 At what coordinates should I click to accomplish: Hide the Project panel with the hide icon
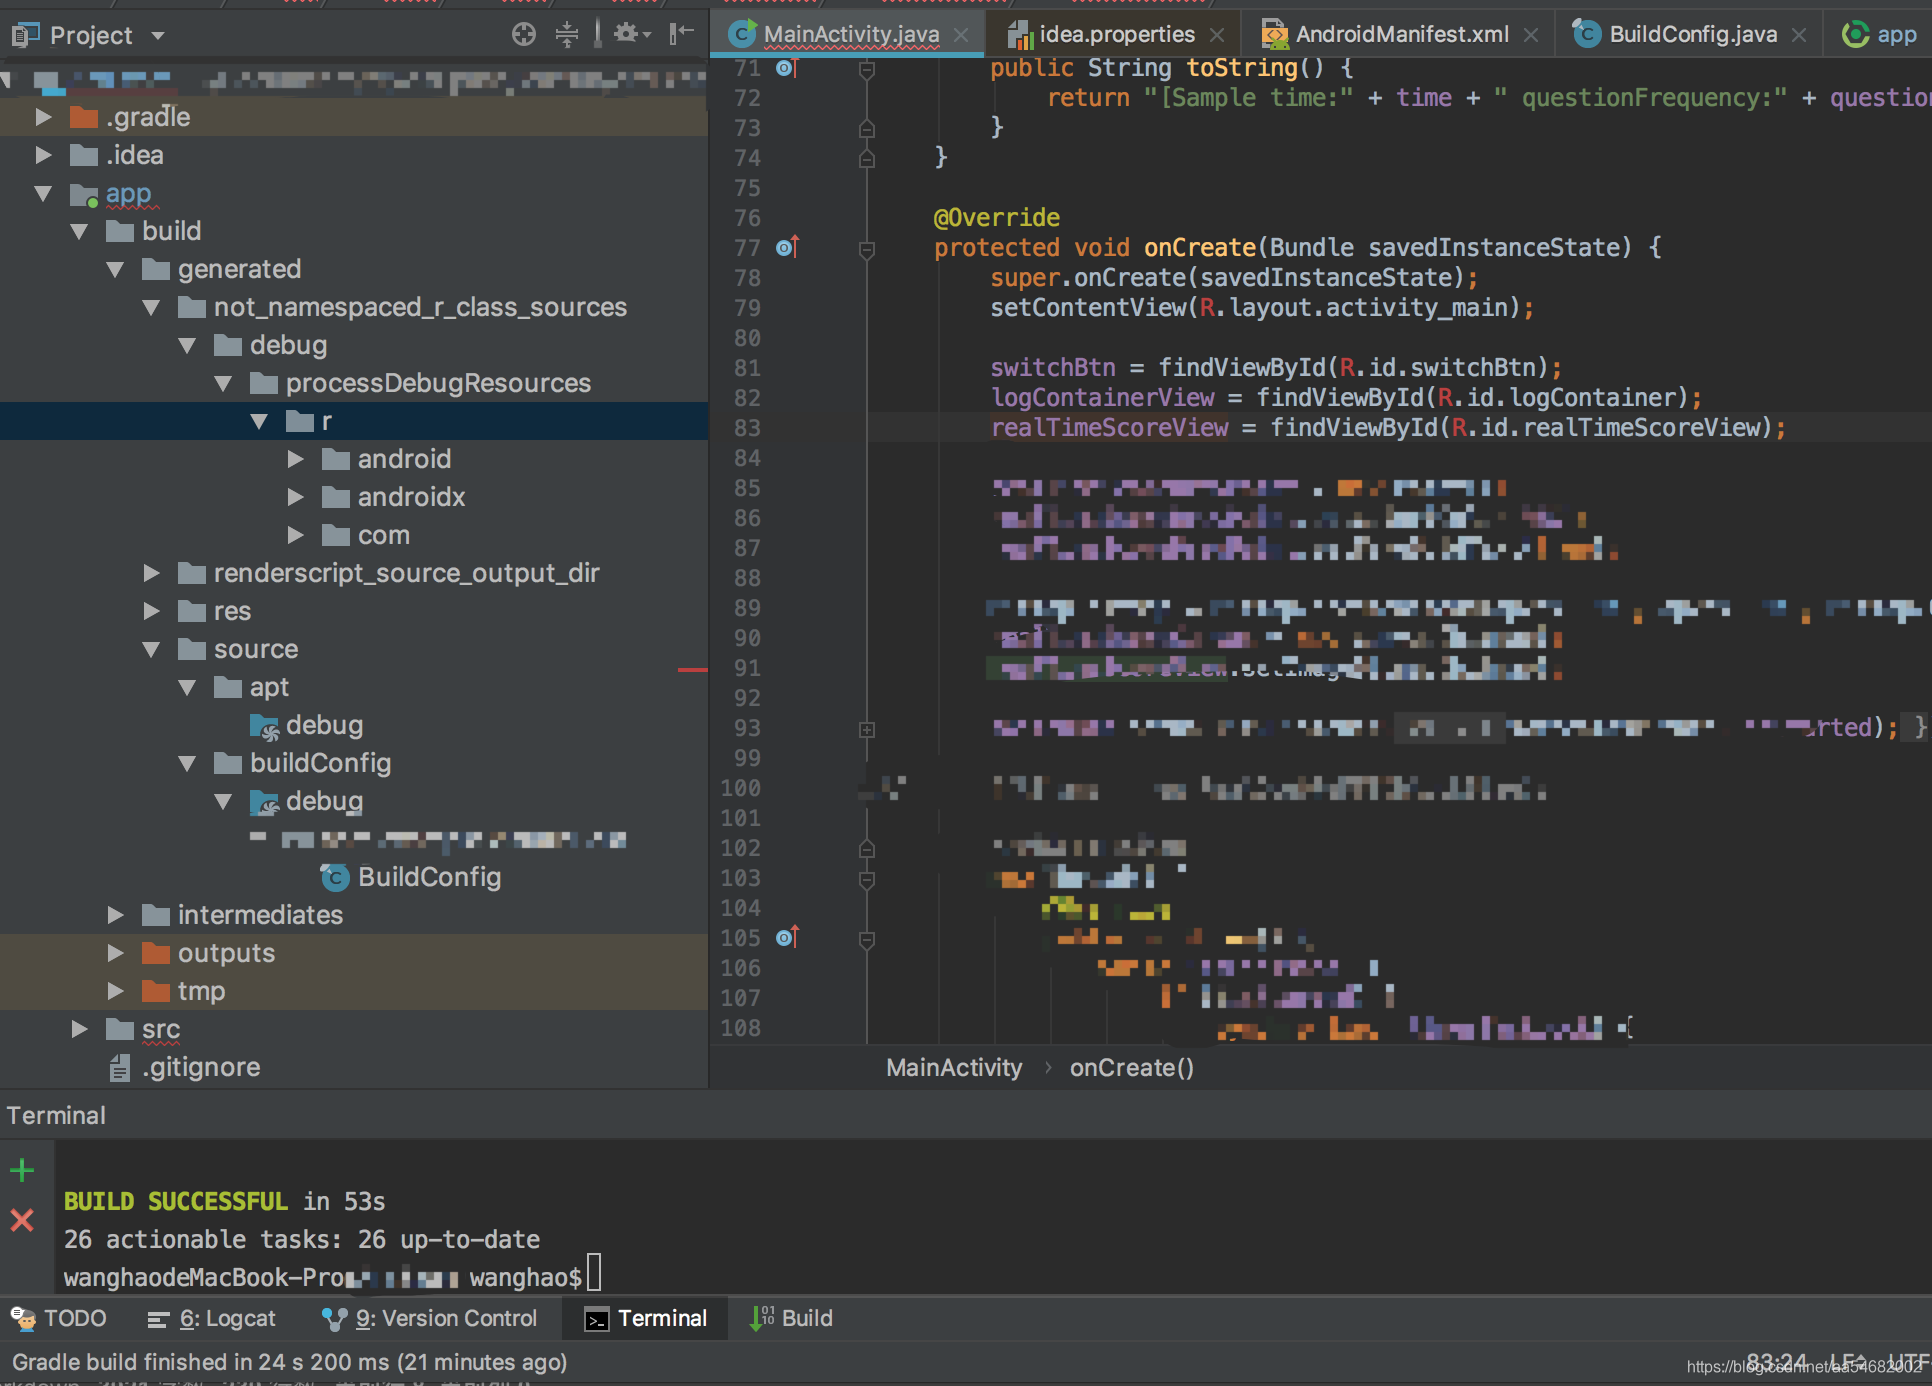pos(681,34)
